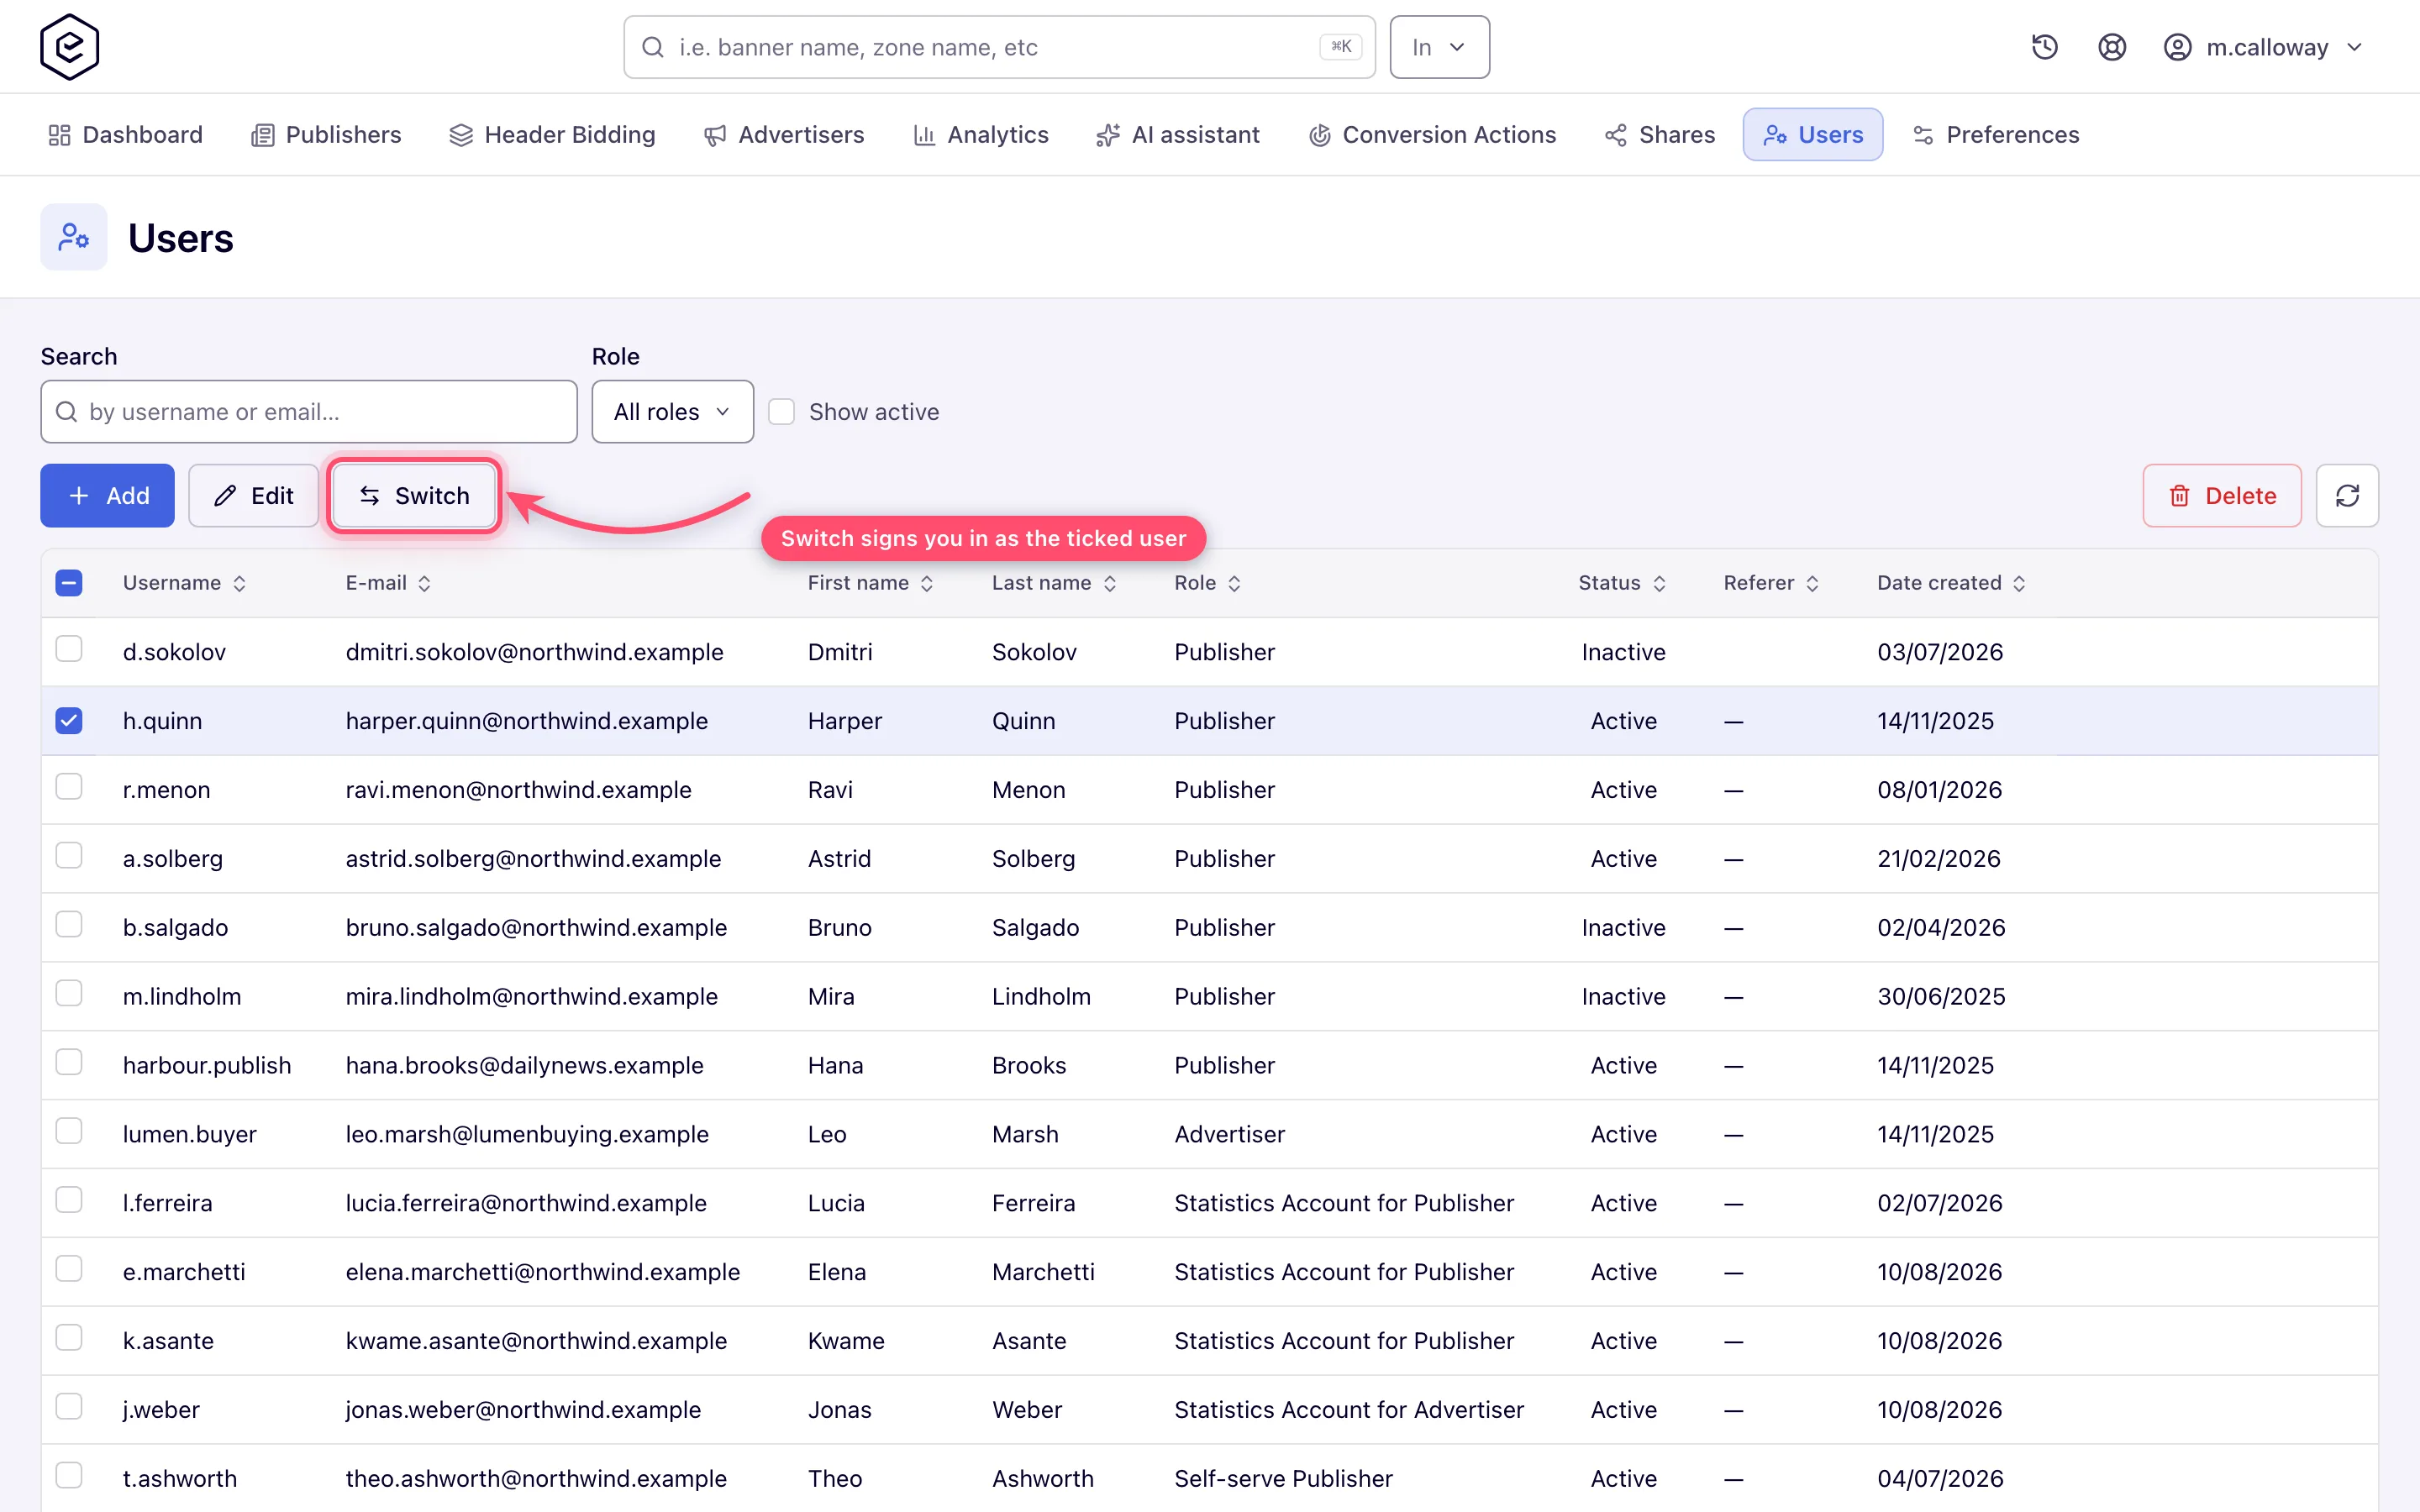This screenshot has height=1512, width=2420.
Task: Focus the username or email search field
Action: tap(309, 411)
